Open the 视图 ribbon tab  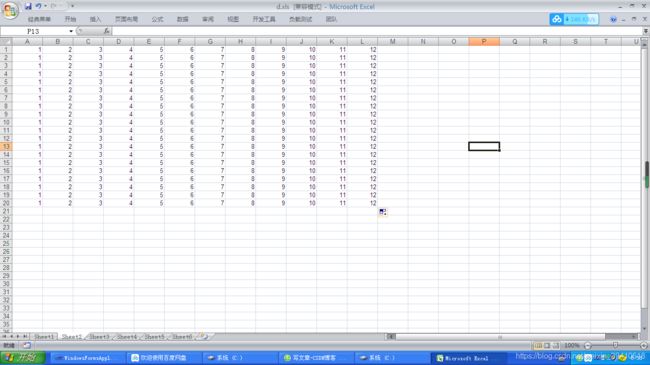pos(233,19)
